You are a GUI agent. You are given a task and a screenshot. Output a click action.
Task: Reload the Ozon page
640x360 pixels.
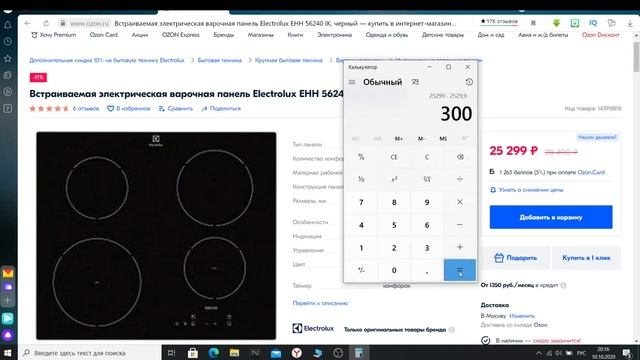click(x=46, y=23)
